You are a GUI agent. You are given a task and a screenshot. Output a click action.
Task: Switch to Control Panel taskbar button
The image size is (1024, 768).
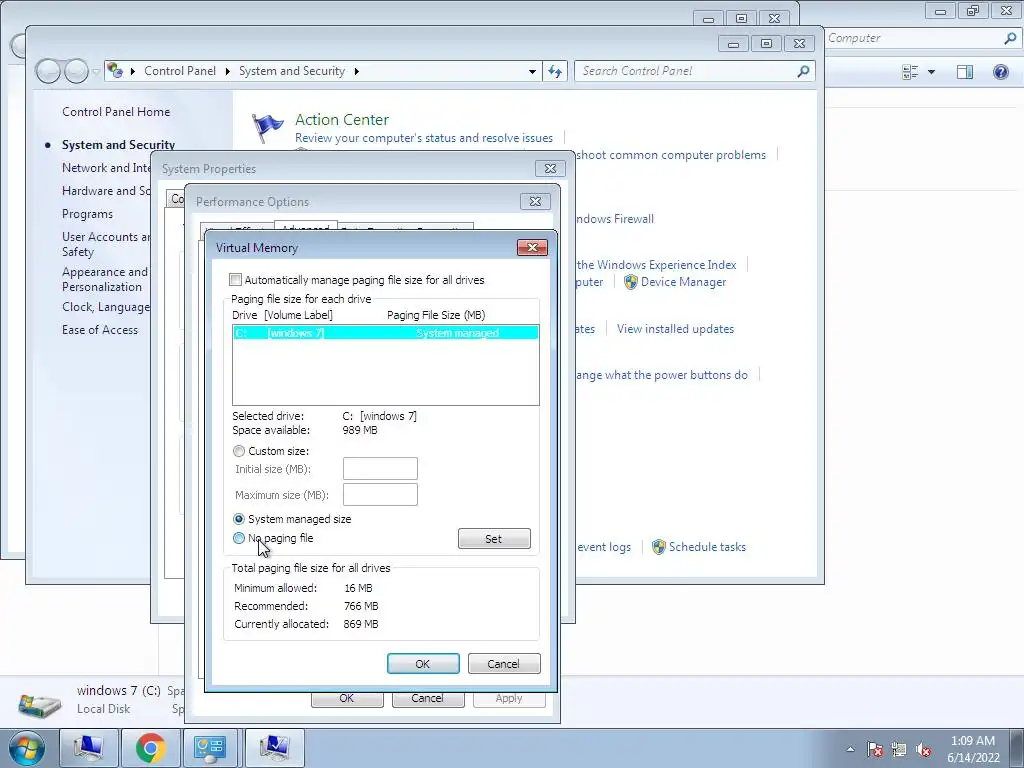pos(210,748)
